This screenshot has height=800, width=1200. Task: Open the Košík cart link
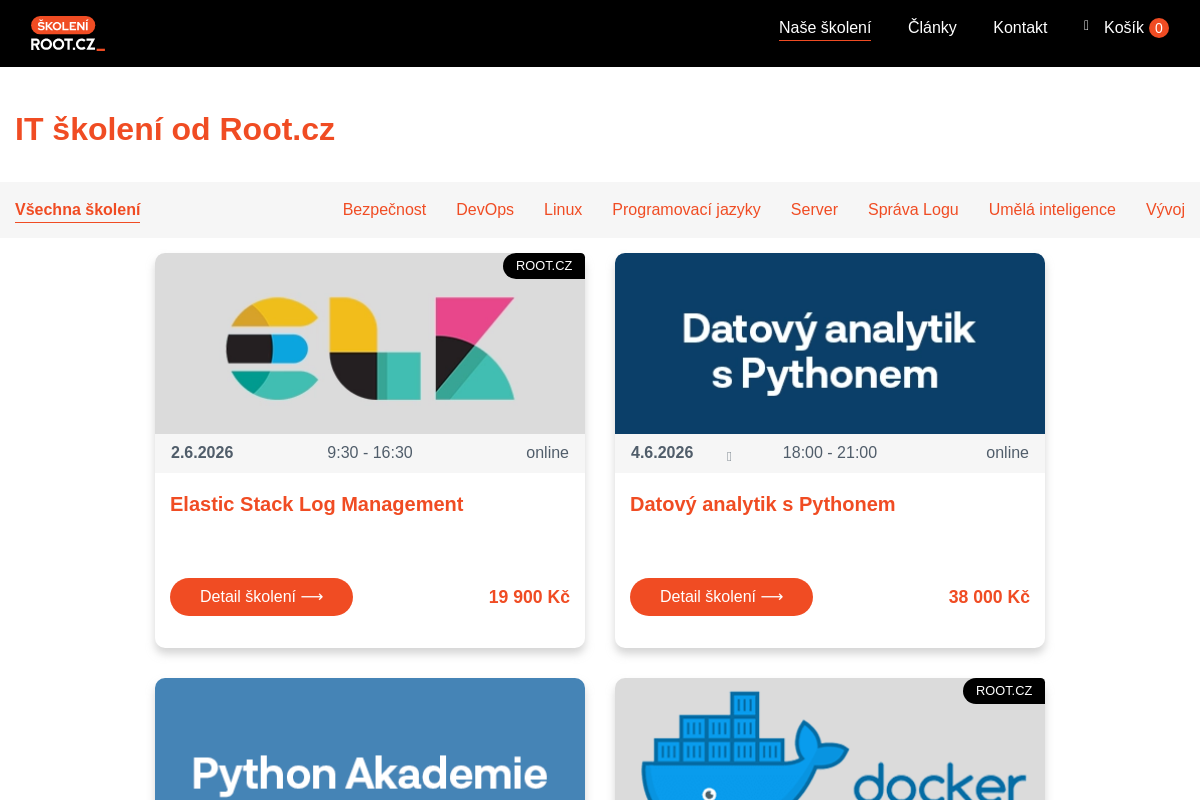[x=1124, y=28]
